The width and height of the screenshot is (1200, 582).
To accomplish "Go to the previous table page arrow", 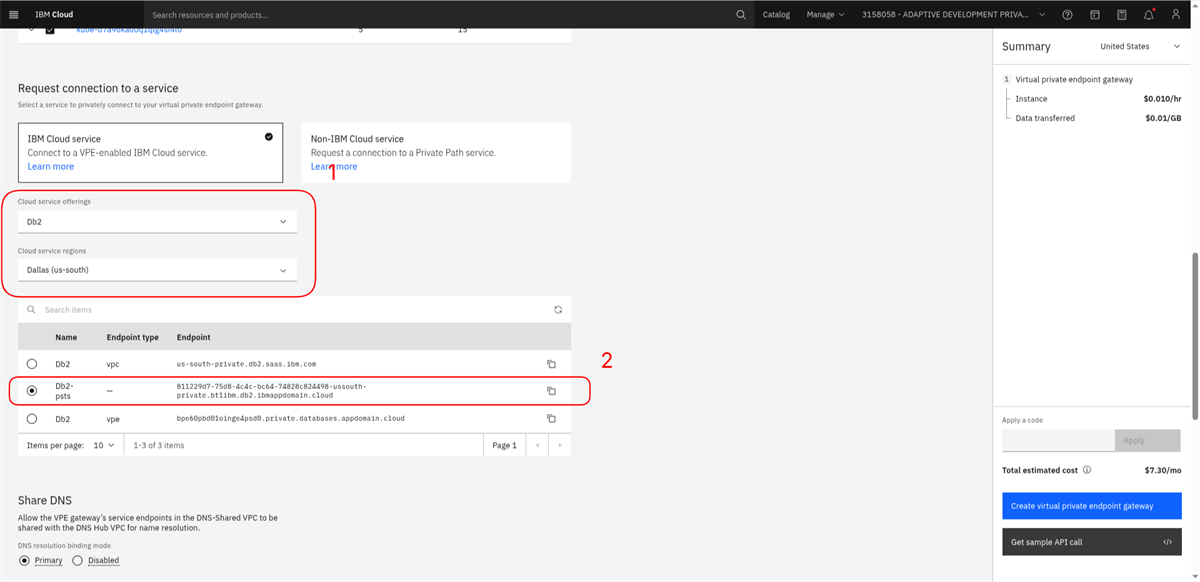I will pos(538,445).
